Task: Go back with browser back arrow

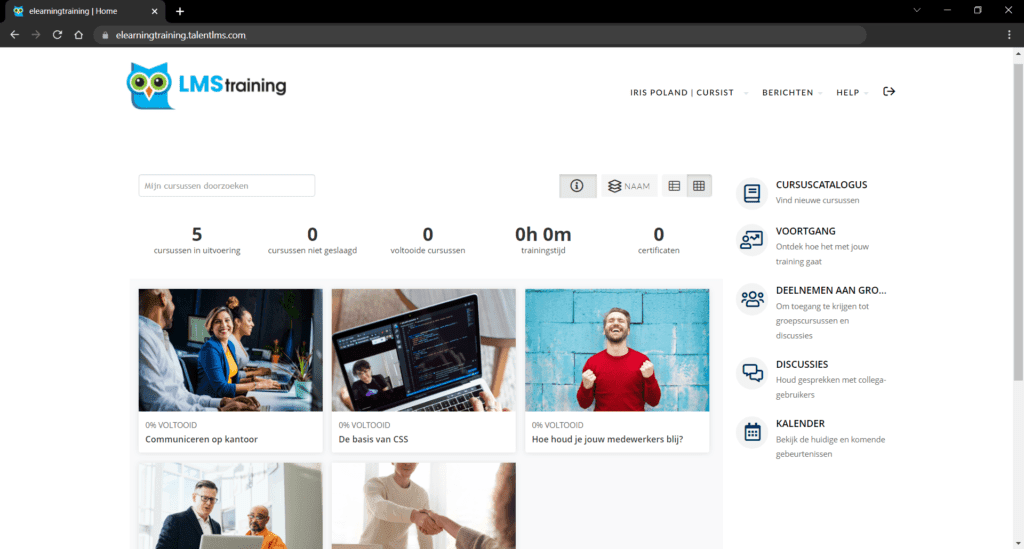Action: click(x=14, y=35)
